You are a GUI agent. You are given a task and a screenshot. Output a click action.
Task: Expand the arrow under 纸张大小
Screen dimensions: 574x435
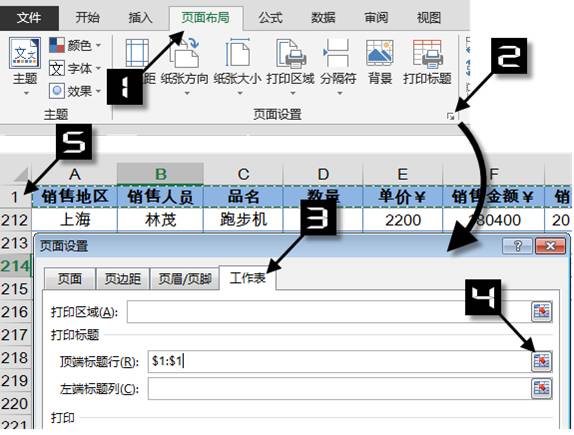pos(240,93)
